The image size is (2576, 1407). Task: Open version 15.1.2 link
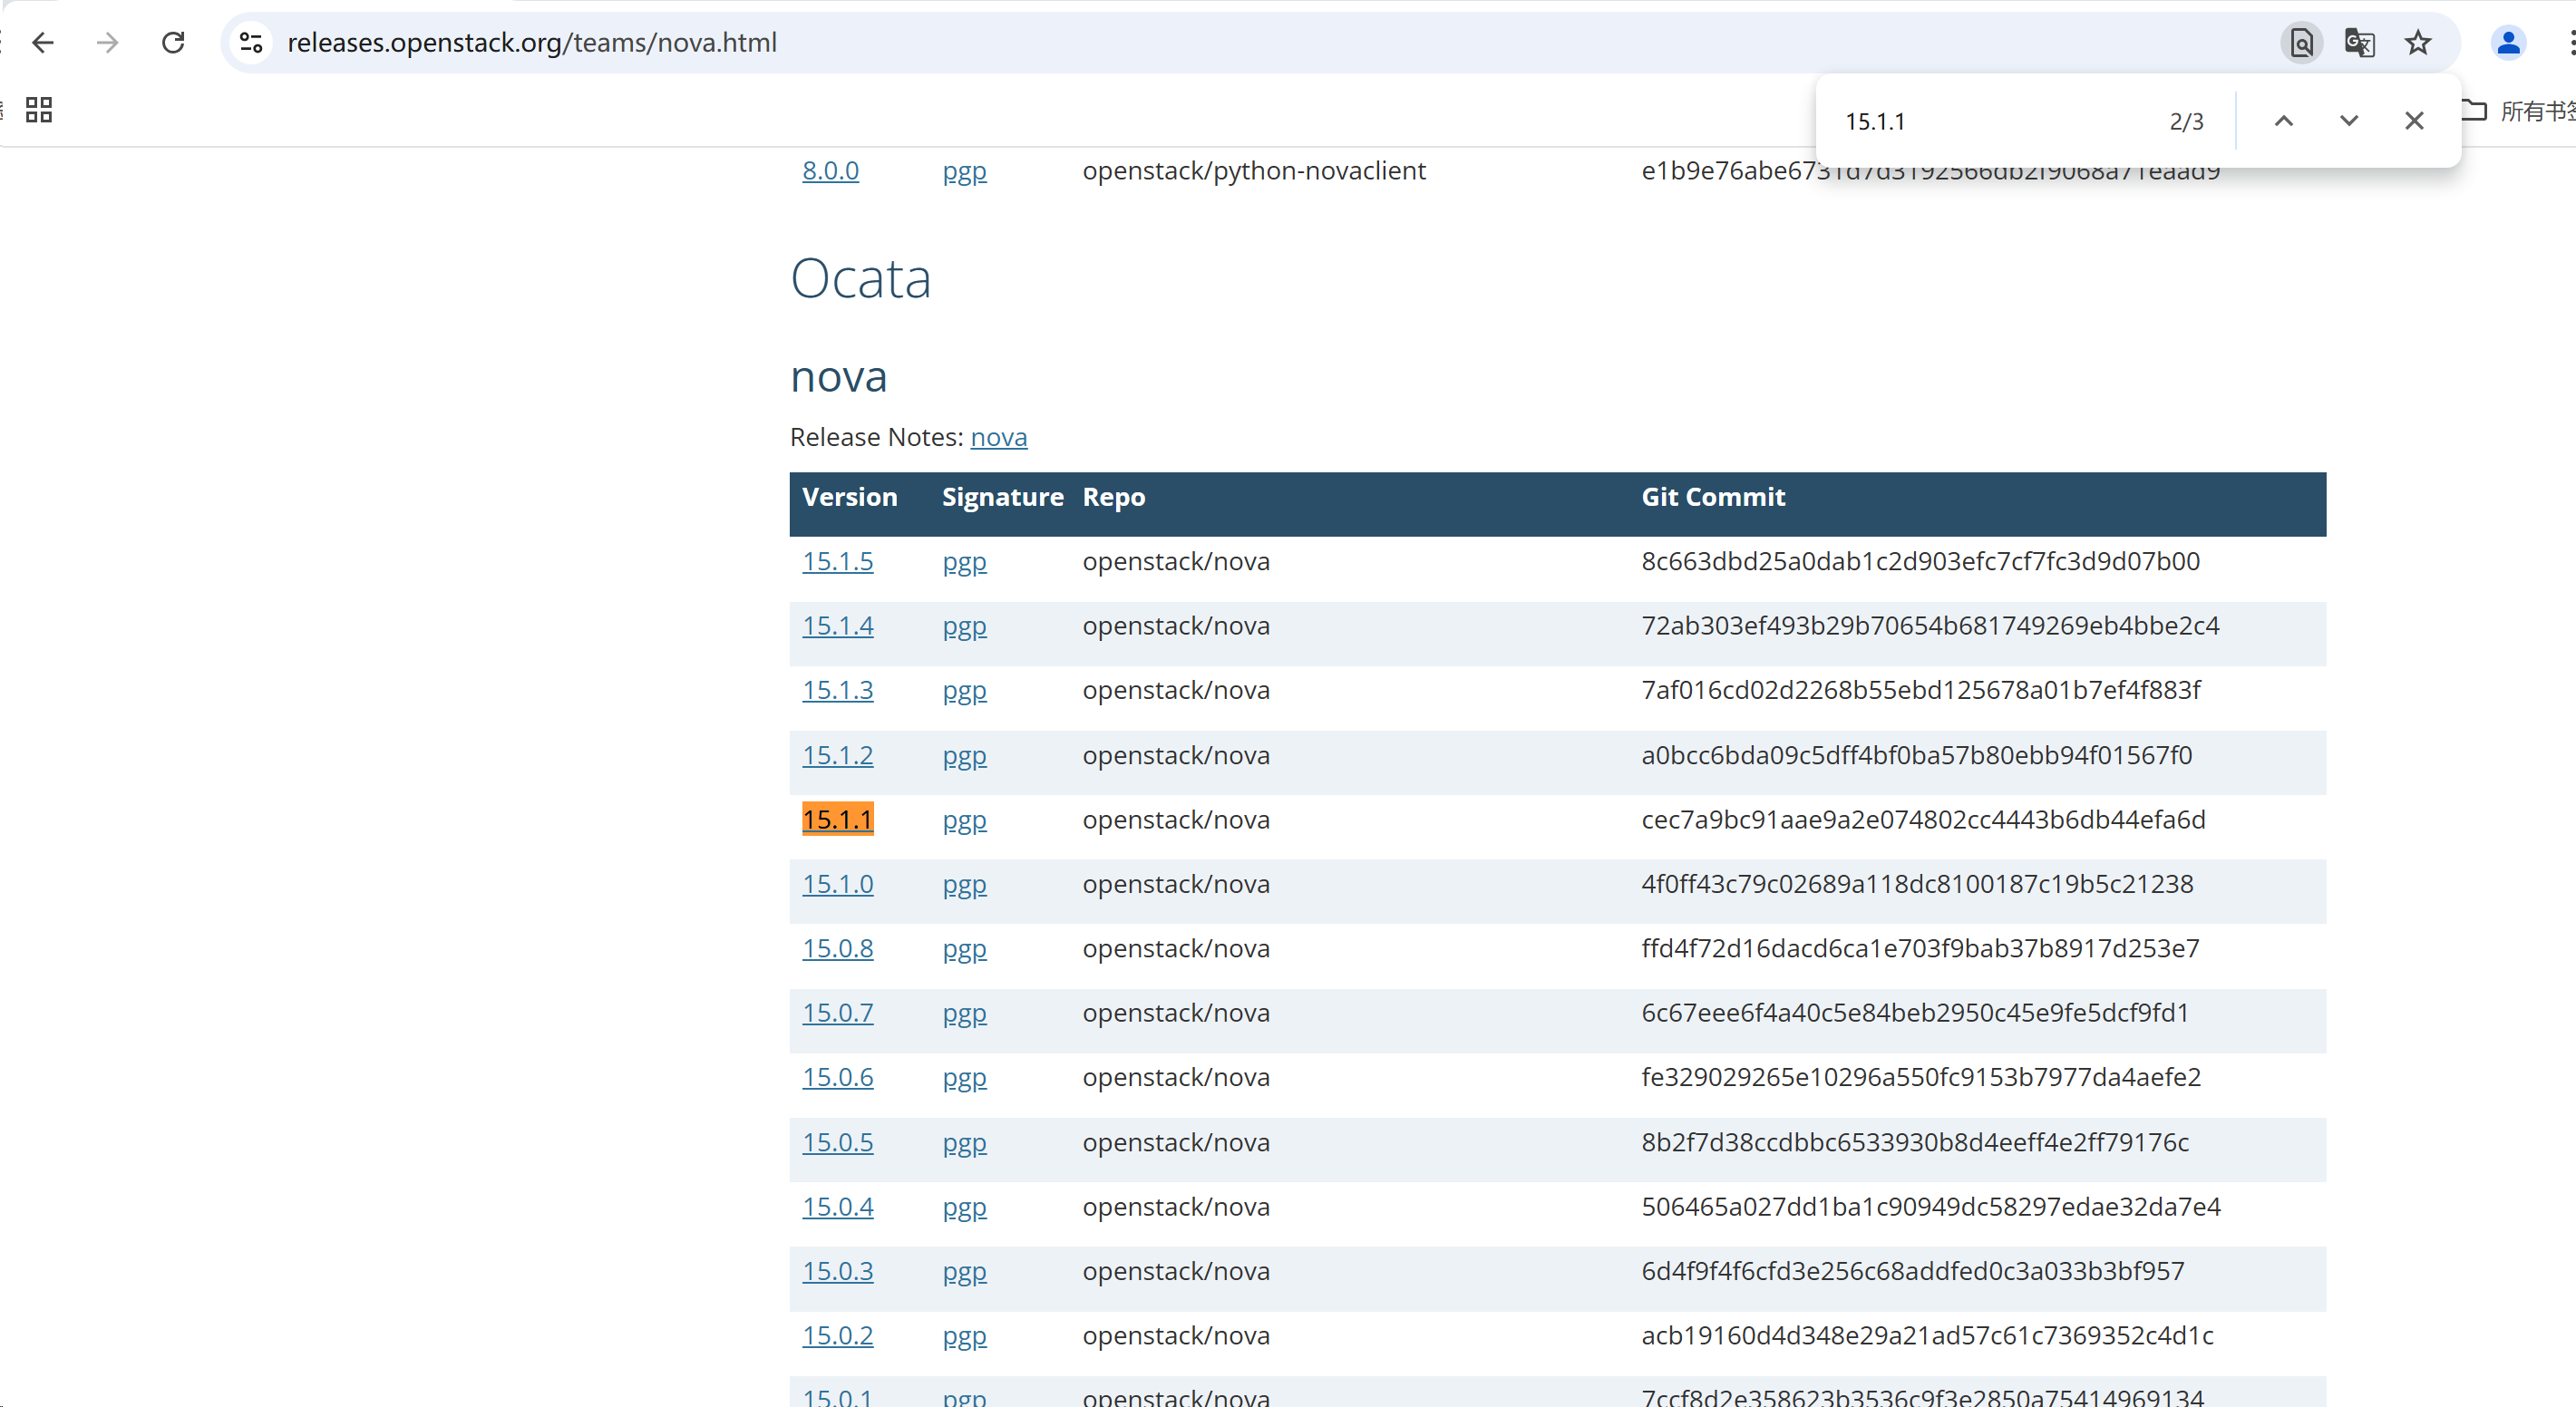[x=837, y=755]
